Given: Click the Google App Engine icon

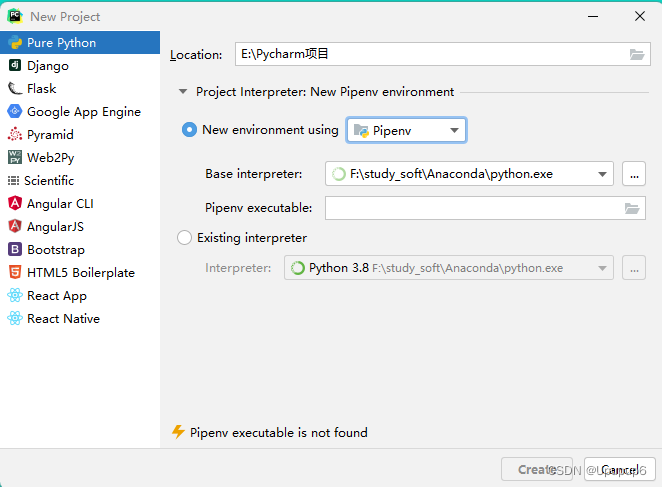Looking at the screenshot, I should coord(15,111).
